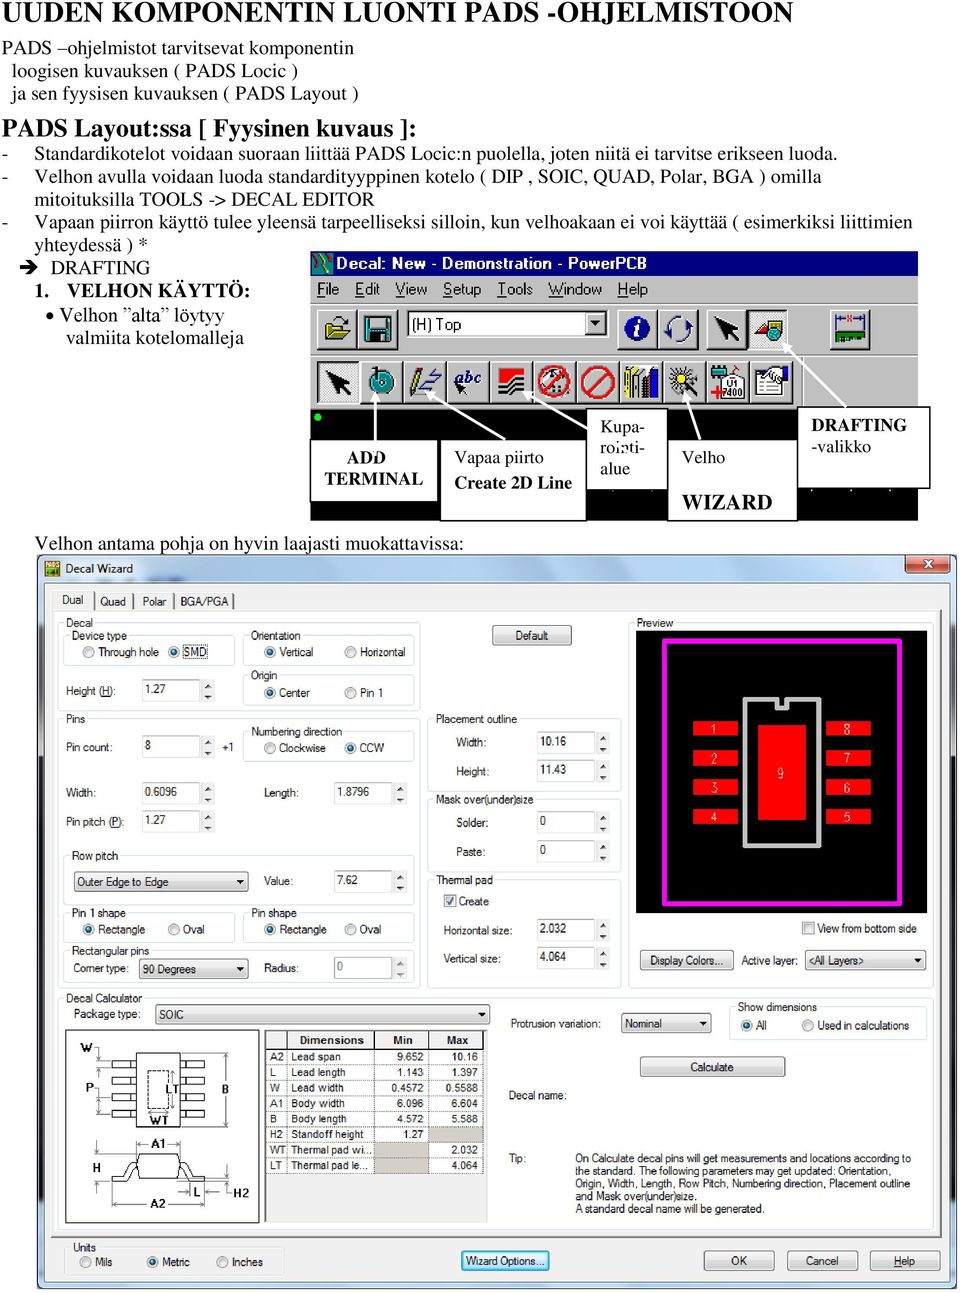This screenshot has width=960, height=1293.
Task: Open the Setup menu
Action: [462, 289]
